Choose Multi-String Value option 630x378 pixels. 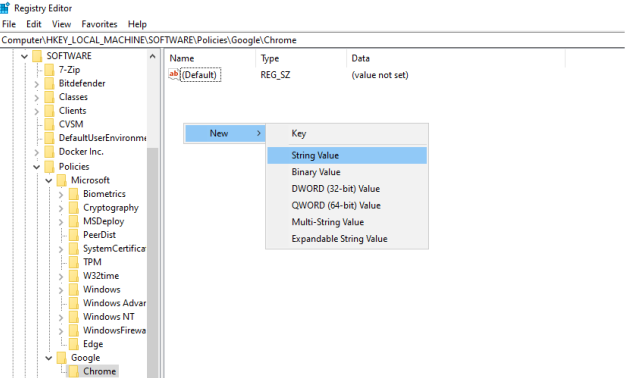347,222
